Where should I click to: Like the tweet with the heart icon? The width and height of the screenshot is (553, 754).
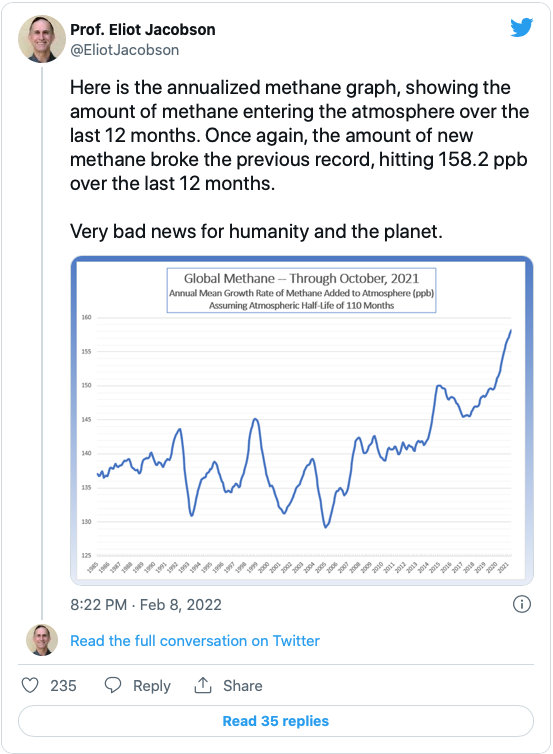(x=30, y=685)
